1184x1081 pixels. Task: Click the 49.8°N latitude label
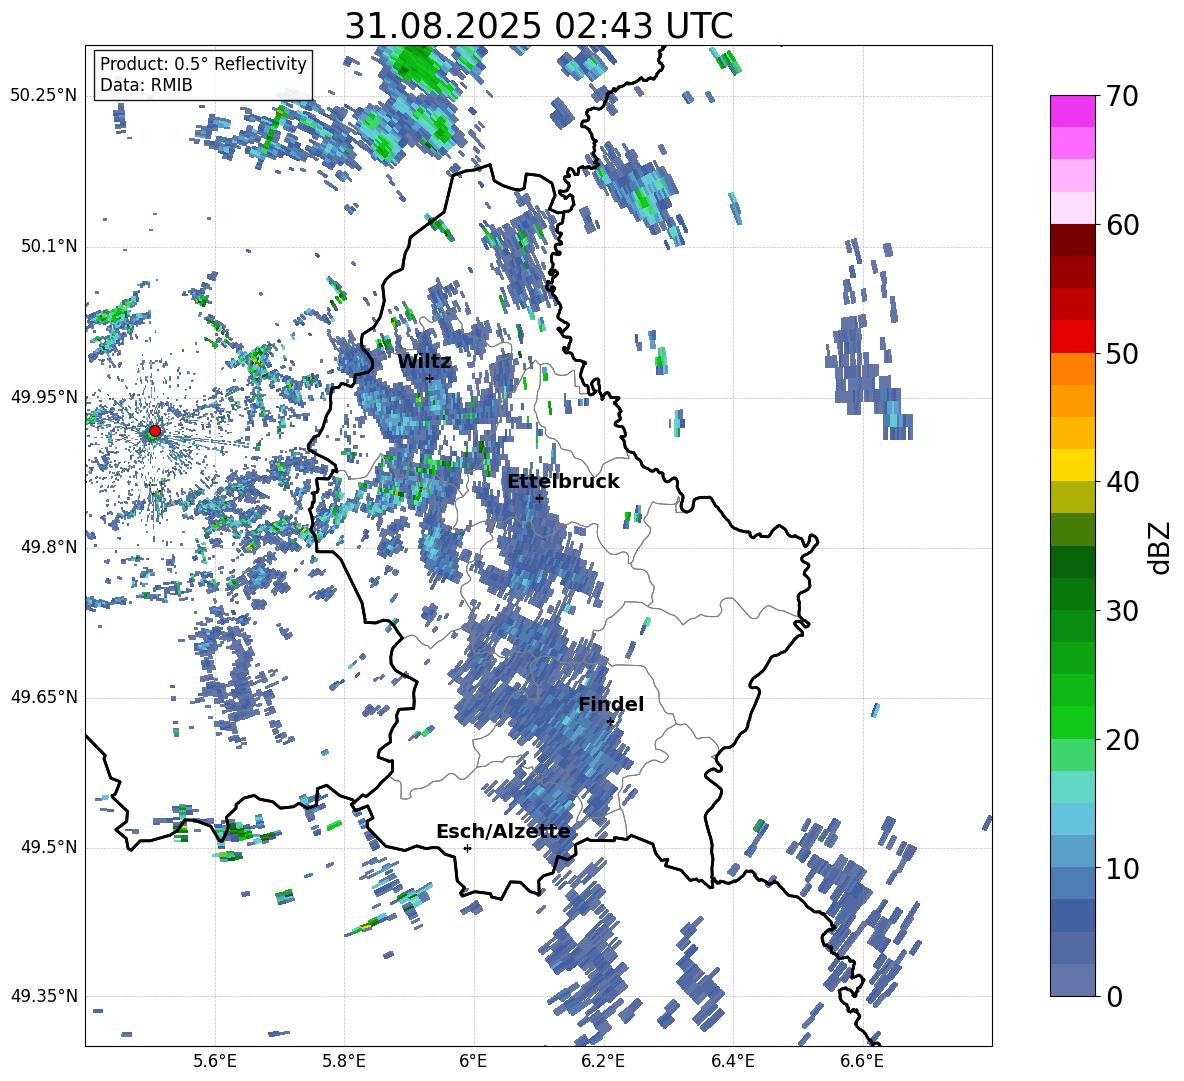point(48,547)
